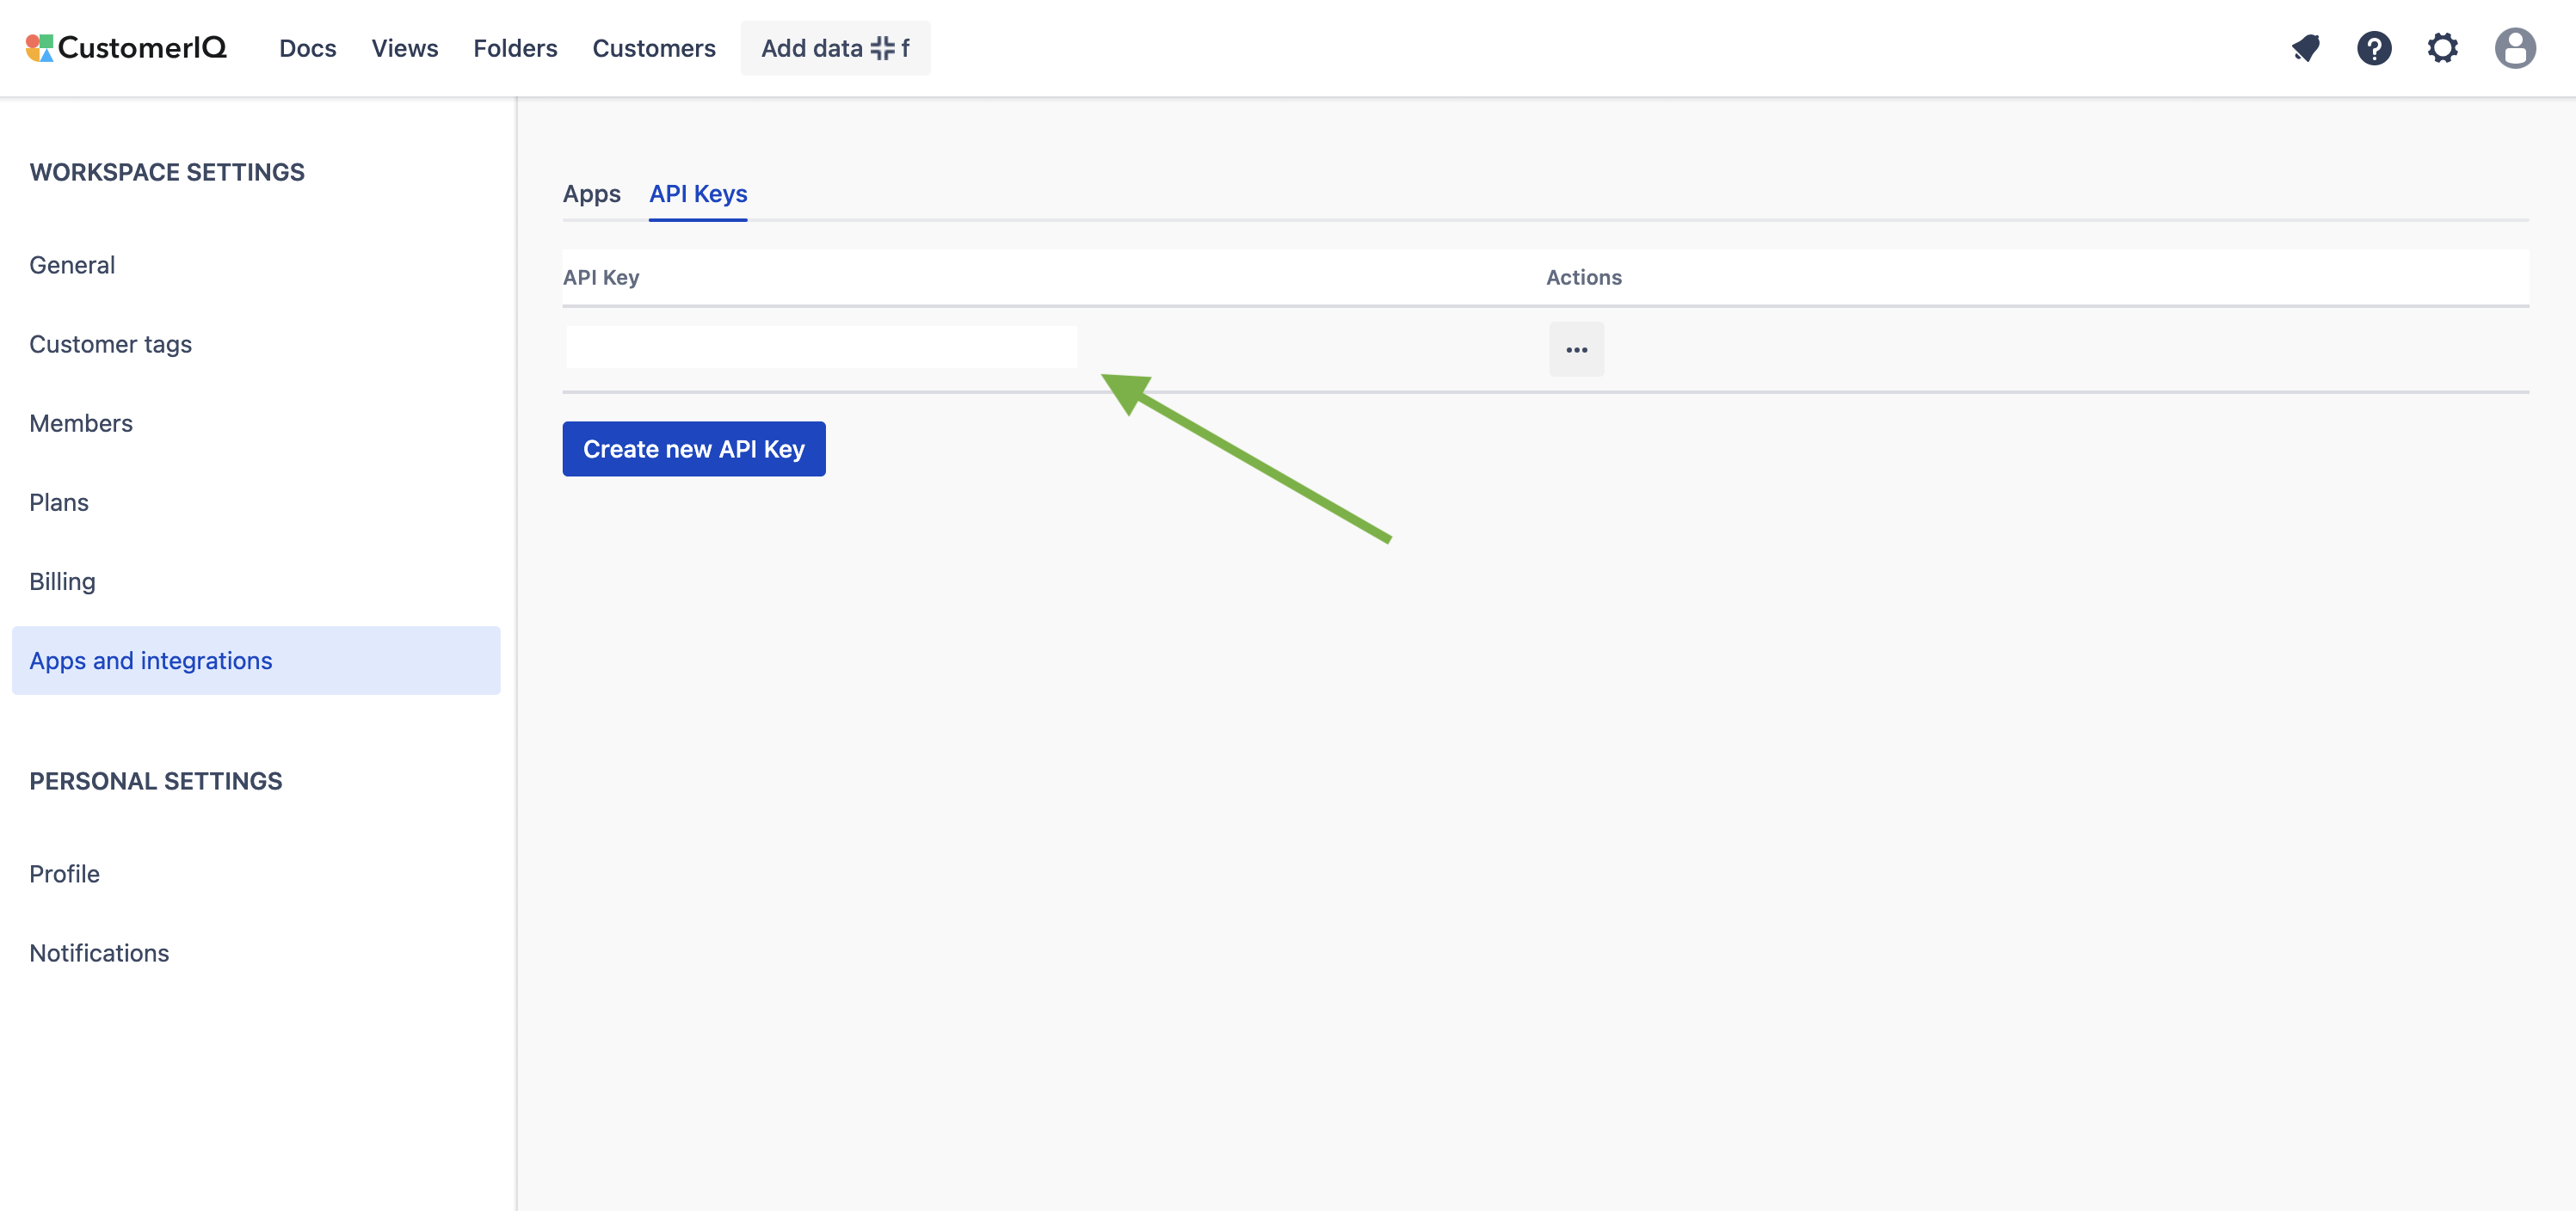
Task: Open General workspace settings
Action: pyautogui.click(x=72, y=265)
